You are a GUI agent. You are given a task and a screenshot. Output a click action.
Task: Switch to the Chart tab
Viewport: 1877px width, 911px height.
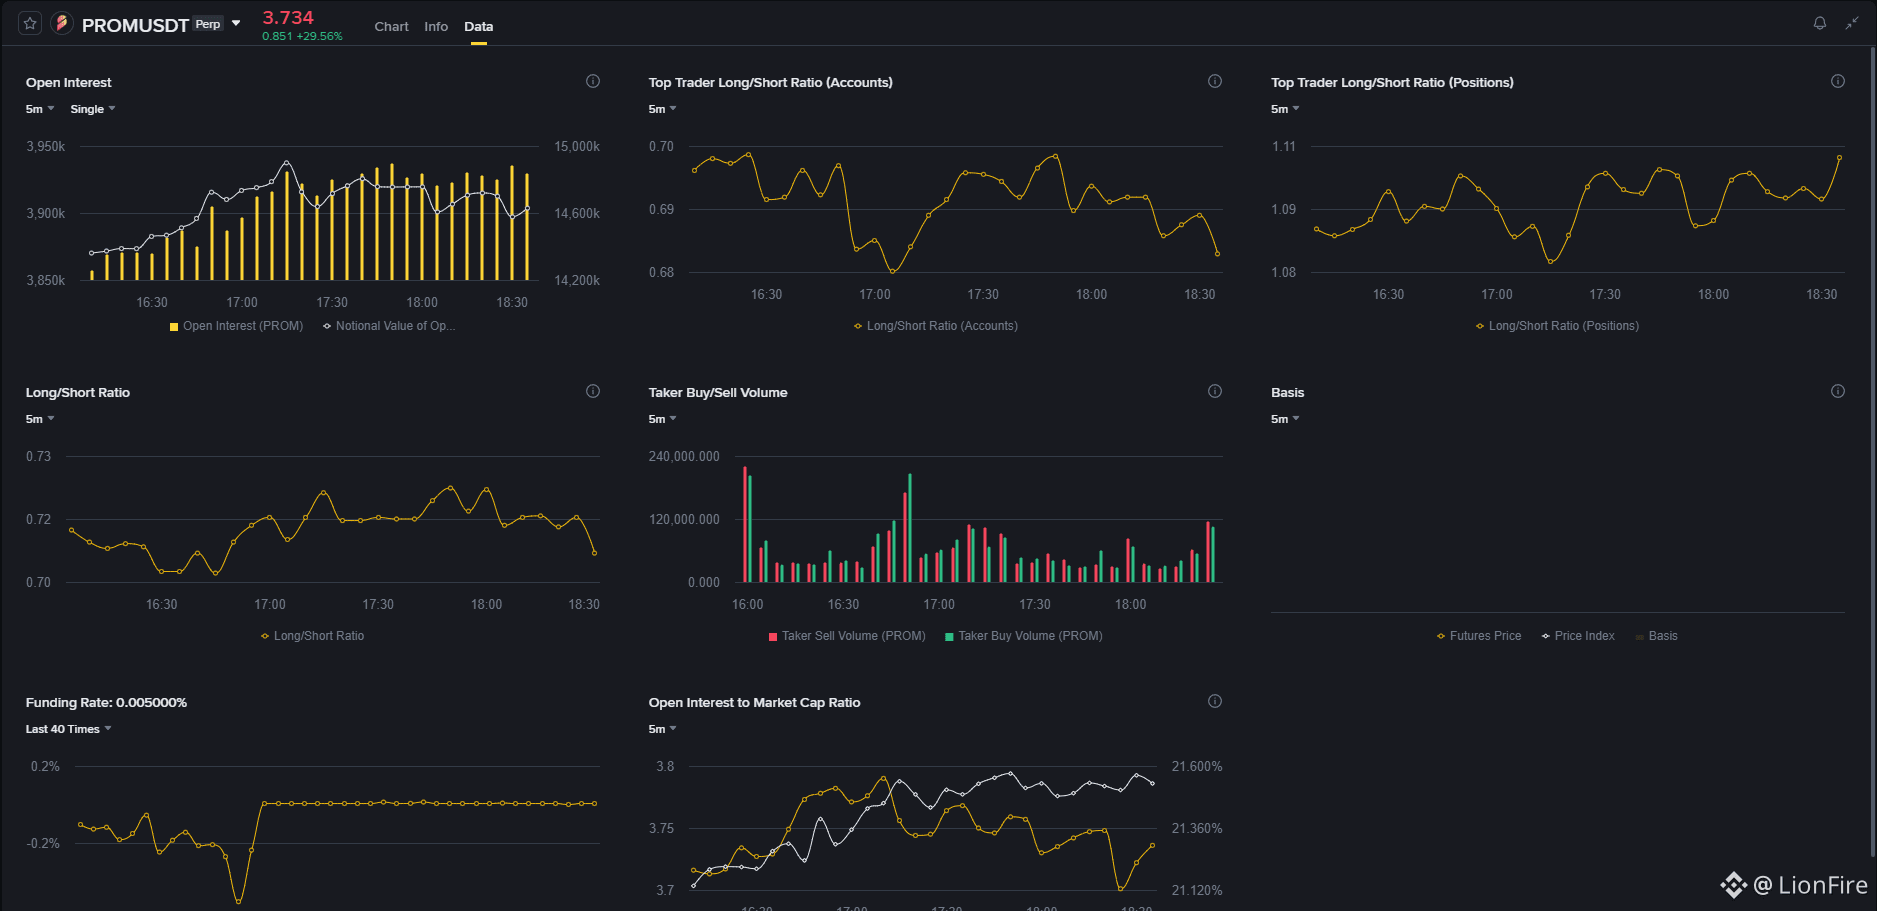click(391, 27)
